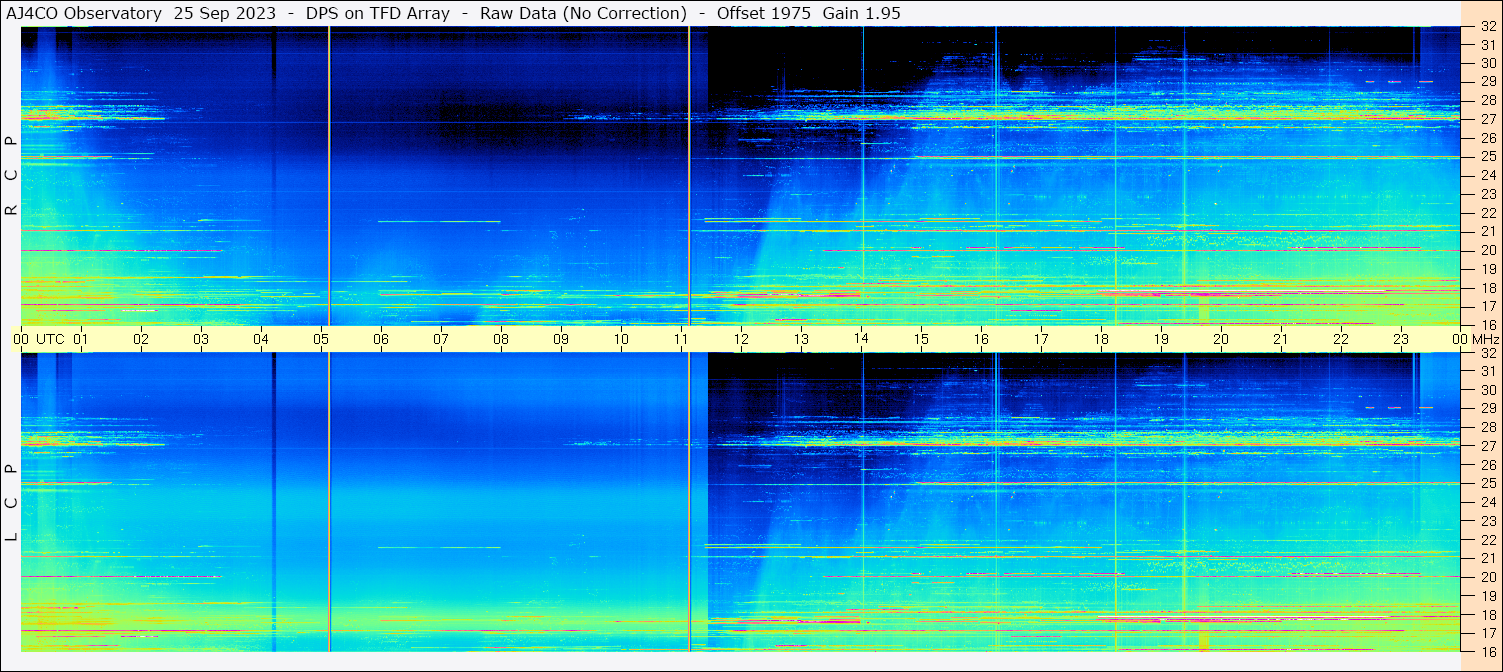Click hour '04' on the UTC axis
Screen dimensions: 1503x672
click(261, 339)
